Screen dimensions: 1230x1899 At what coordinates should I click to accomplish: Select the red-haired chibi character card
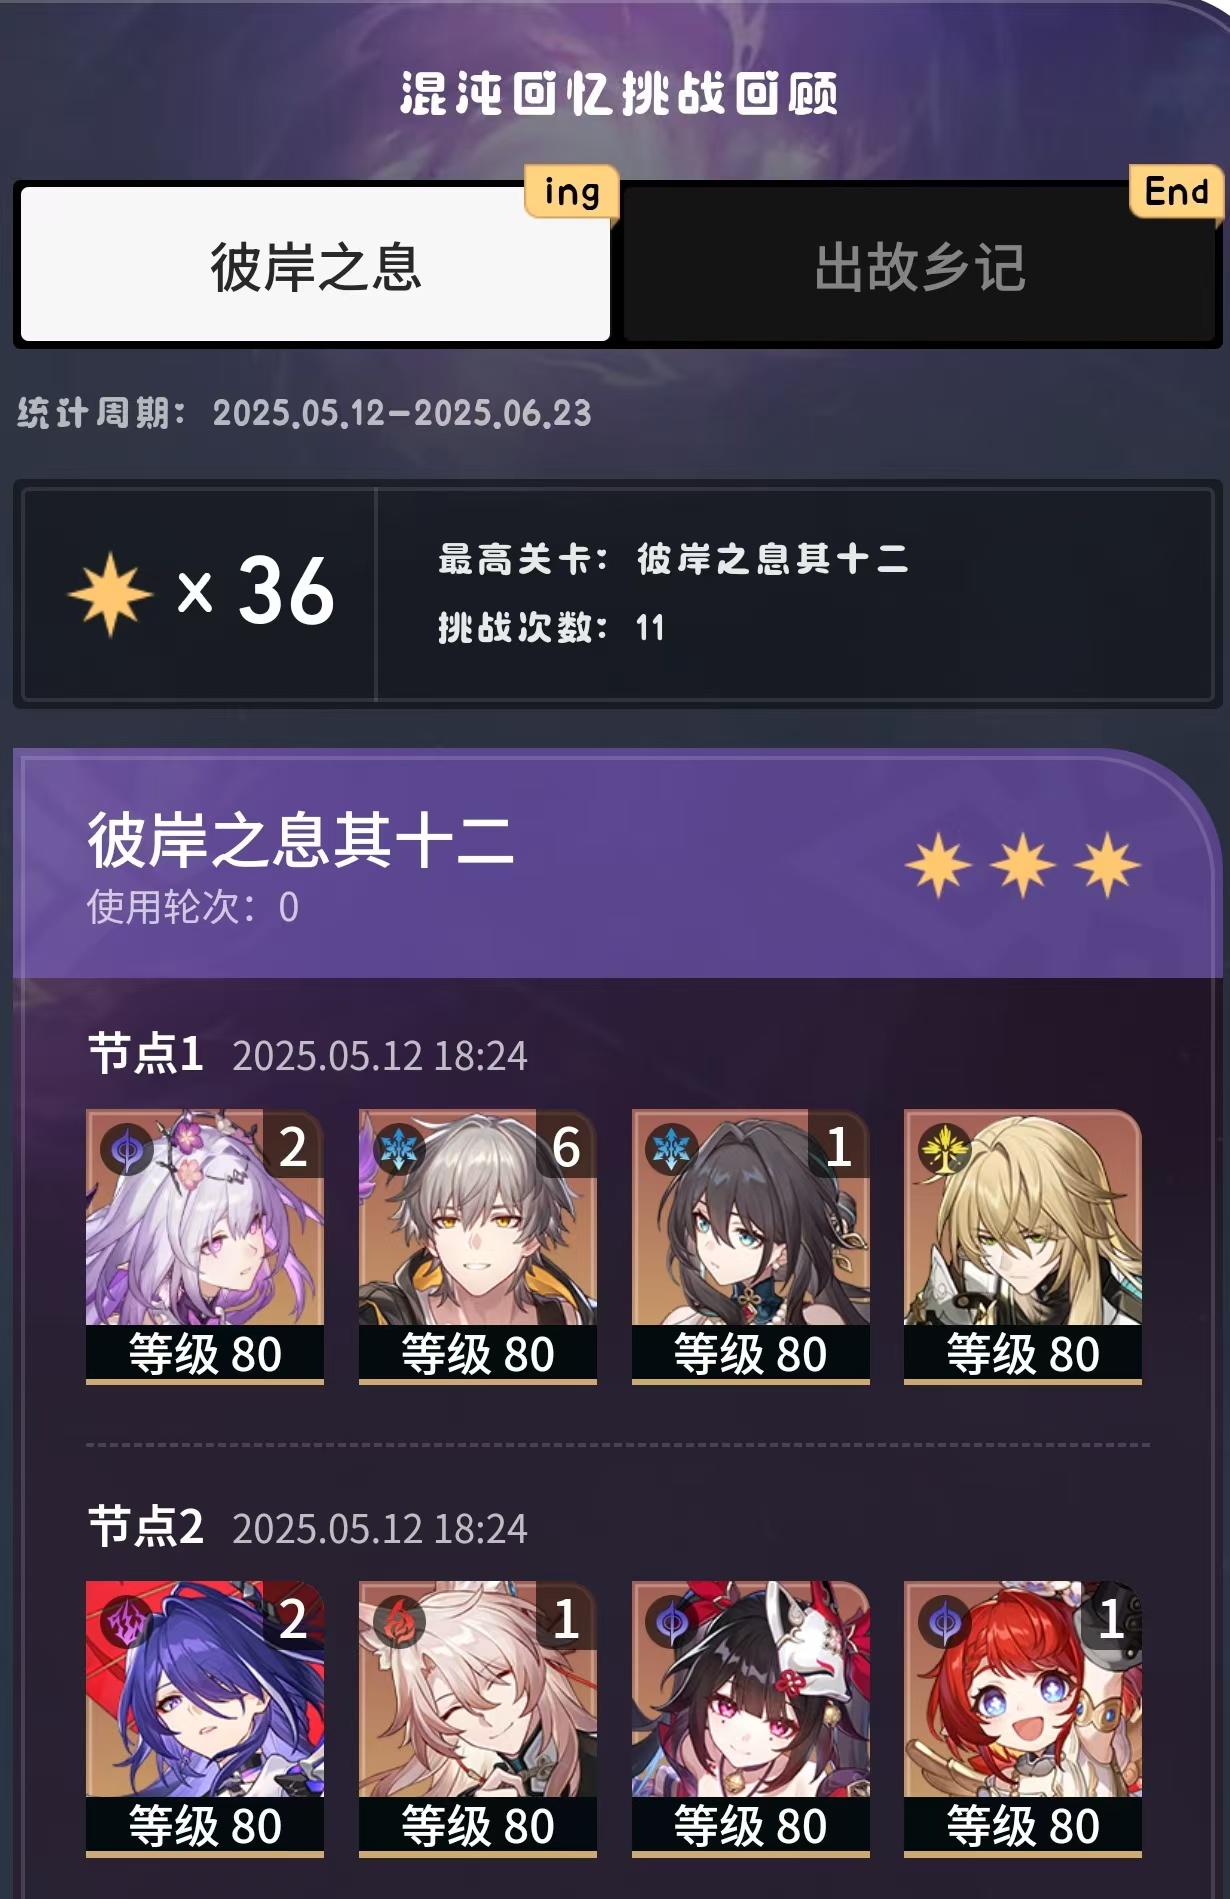click(x=1023, y=1719)
